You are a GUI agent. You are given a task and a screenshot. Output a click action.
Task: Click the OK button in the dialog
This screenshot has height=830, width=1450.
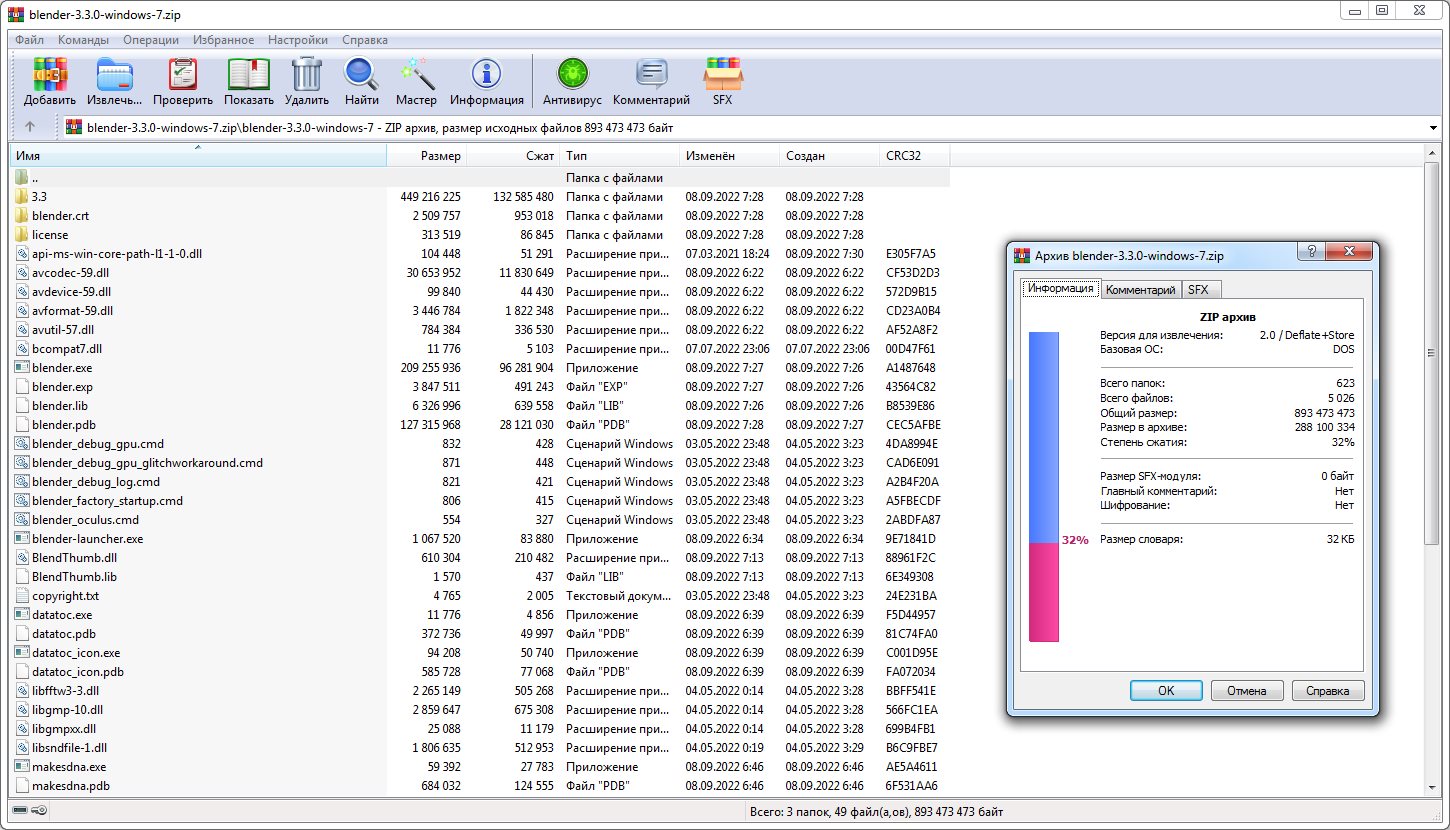[x=1166, y=690]
